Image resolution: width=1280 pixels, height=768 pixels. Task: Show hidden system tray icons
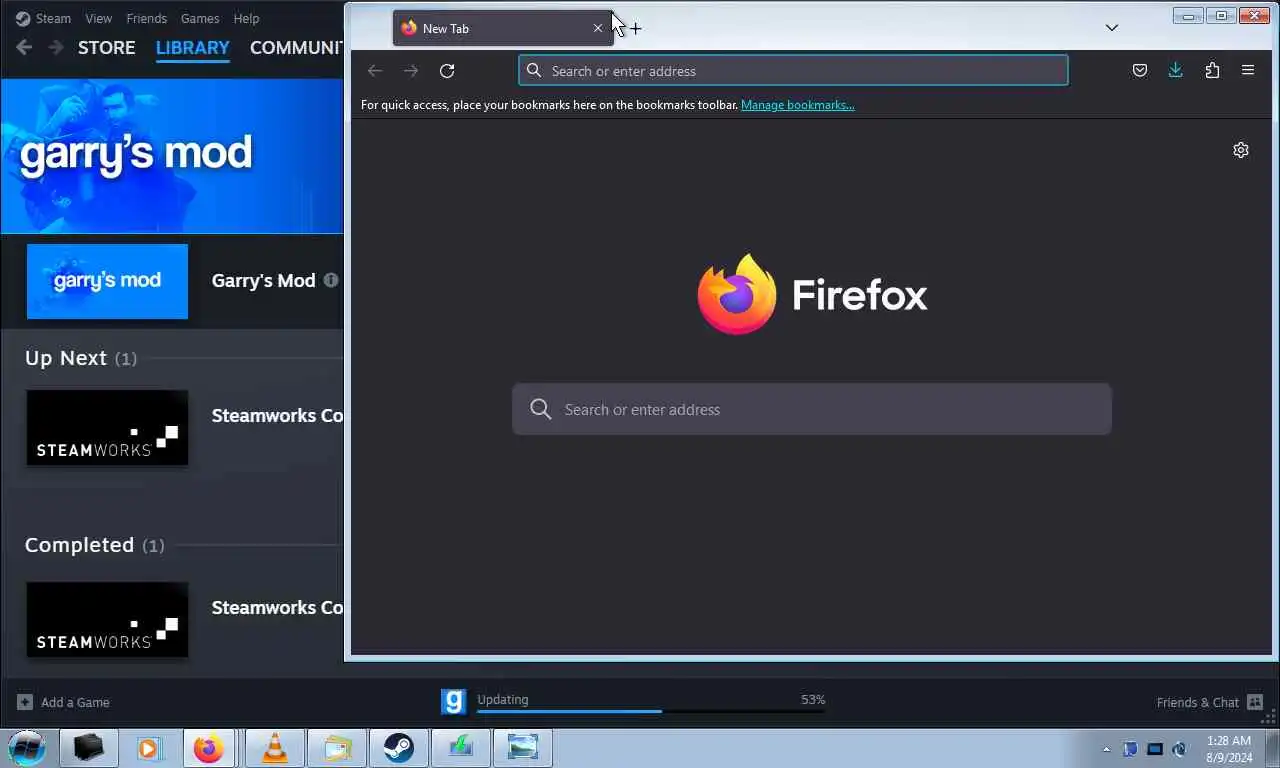tap(1106, 749)
